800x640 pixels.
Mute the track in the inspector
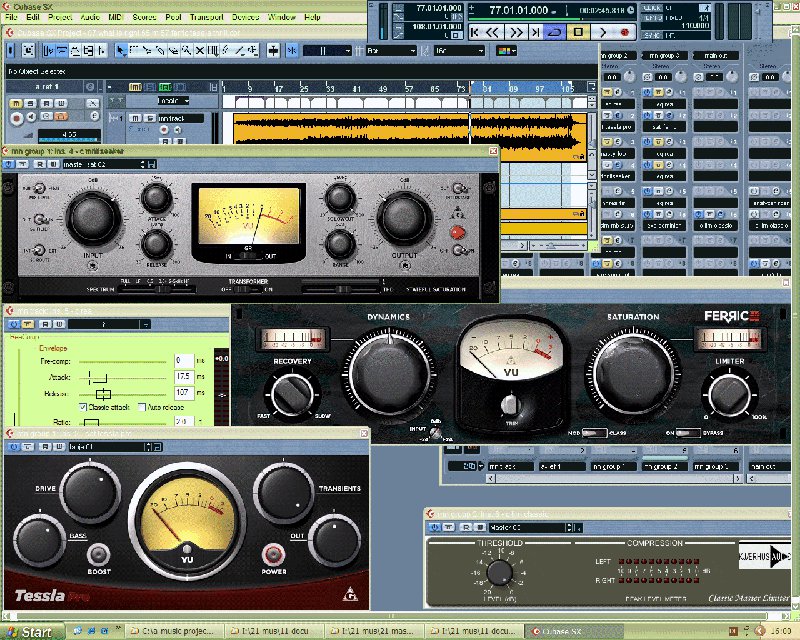[x=16, y=103]
